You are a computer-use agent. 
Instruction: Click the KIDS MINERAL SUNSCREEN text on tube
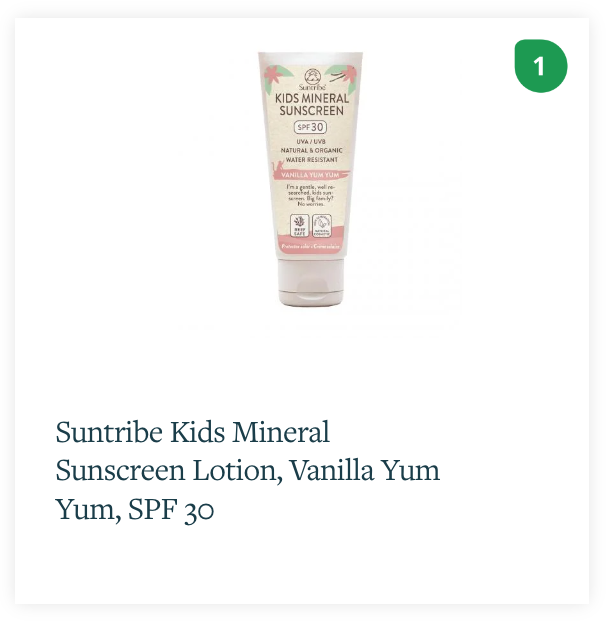[x=312, y=104]
